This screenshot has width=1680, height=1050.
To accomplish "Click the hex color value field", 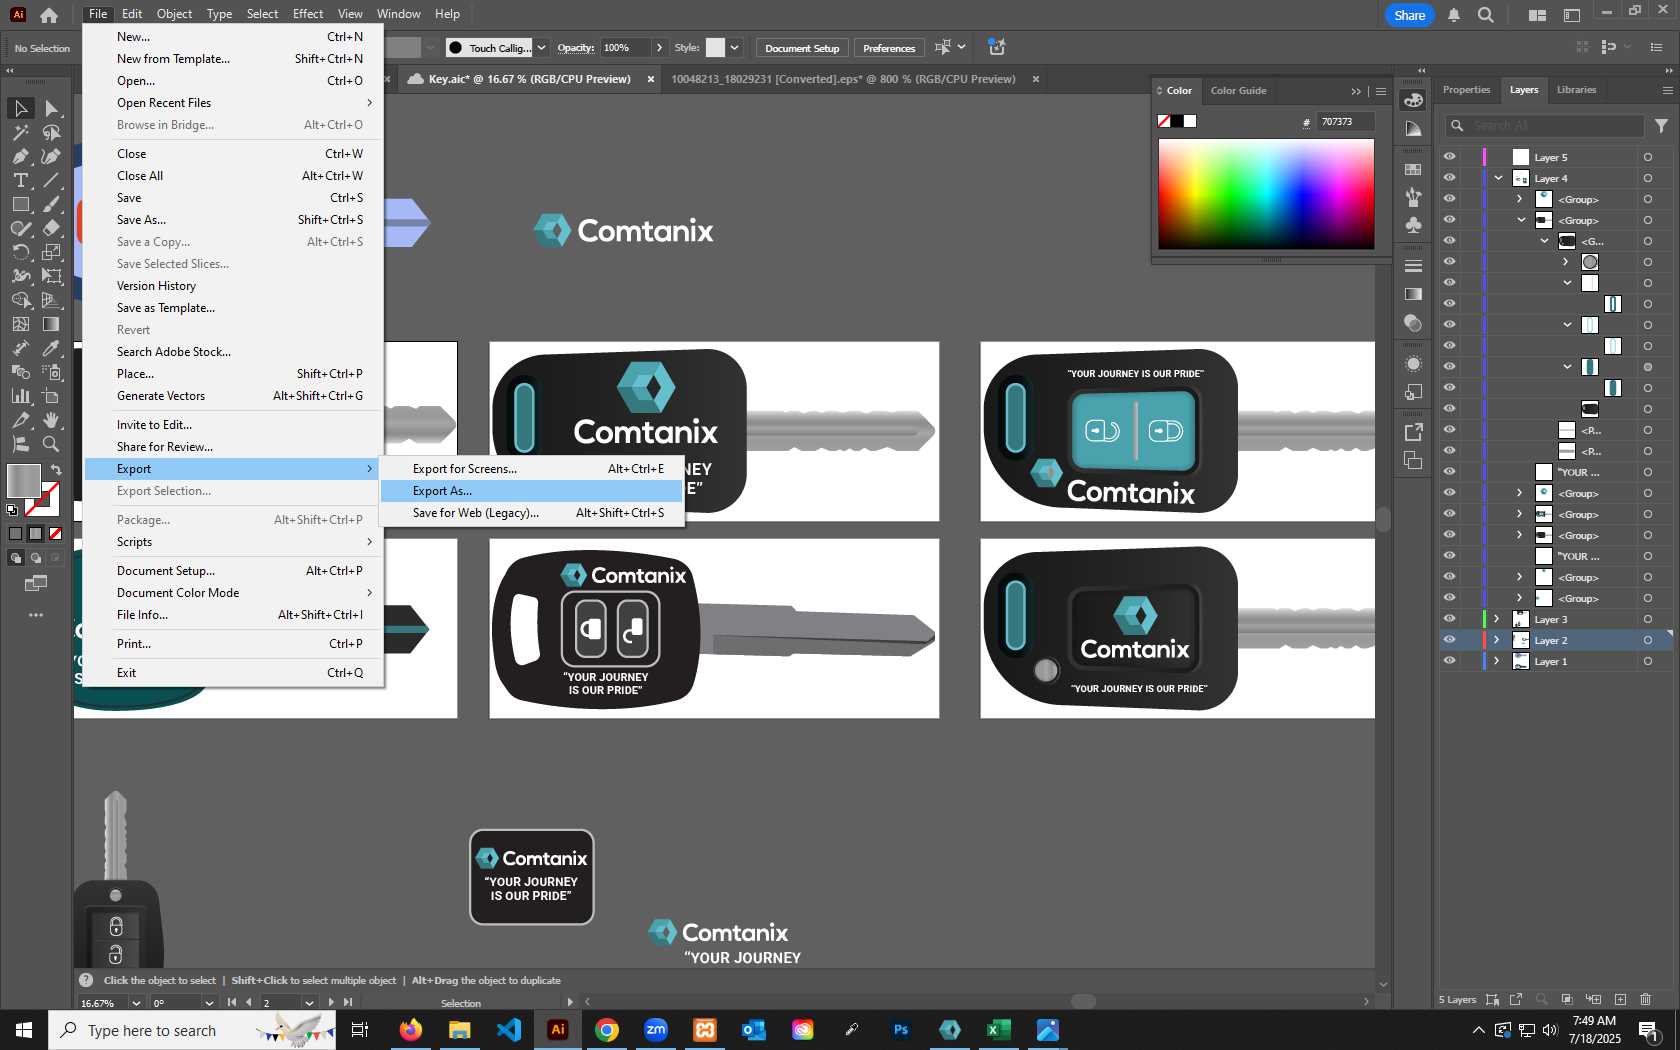I will click(x=1345, y=122).
